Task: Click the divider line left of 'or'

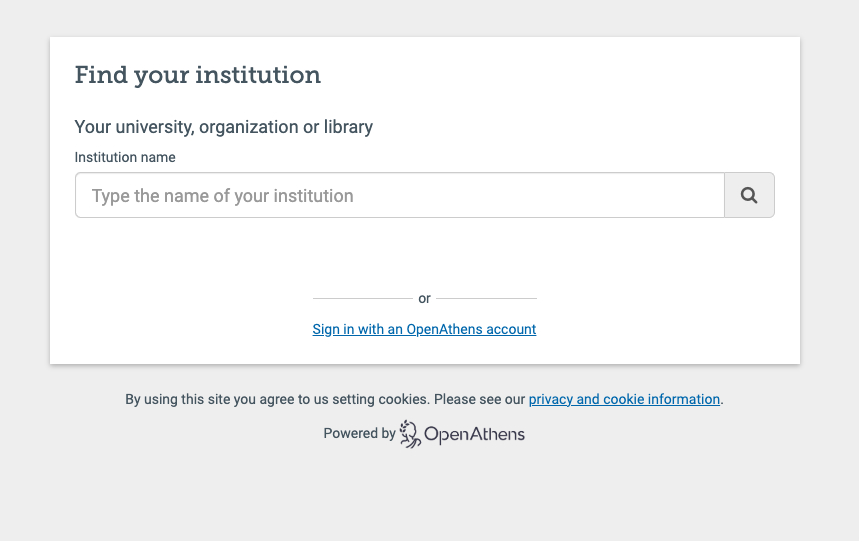Action: point(362,298)
